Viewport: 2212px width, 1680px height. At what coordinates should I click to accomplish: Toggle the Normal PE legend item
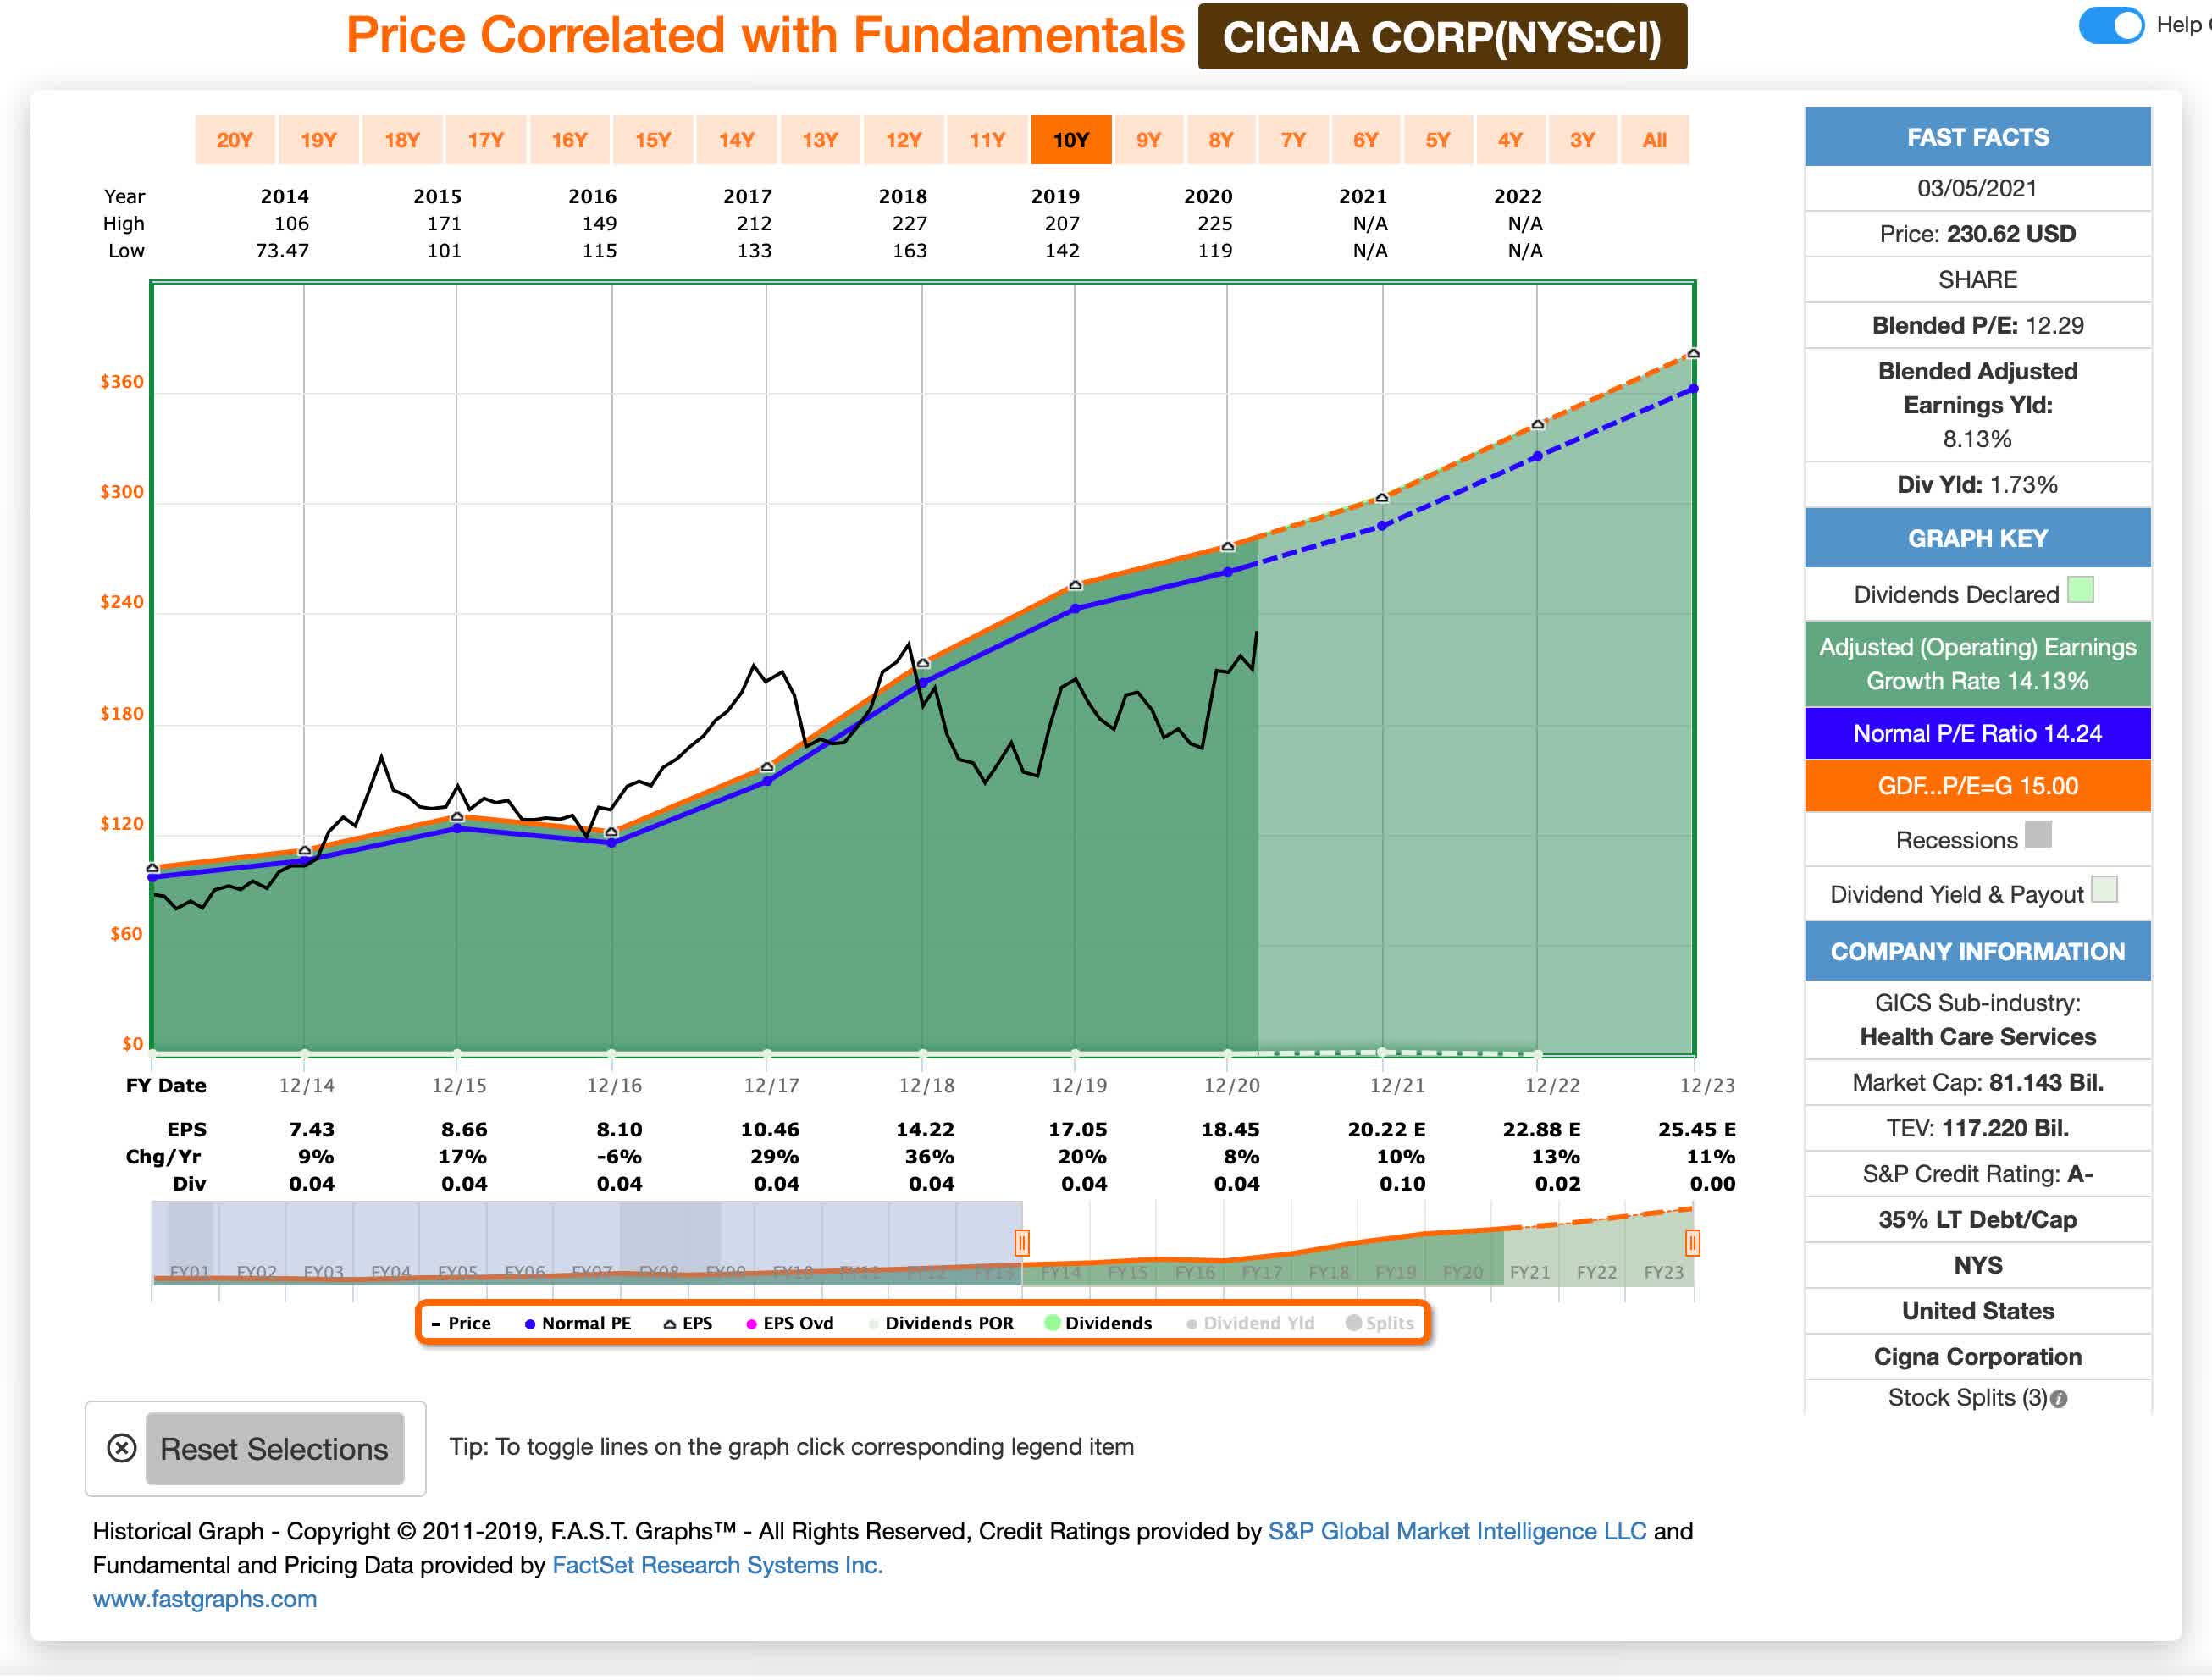tap(578, 1323)
